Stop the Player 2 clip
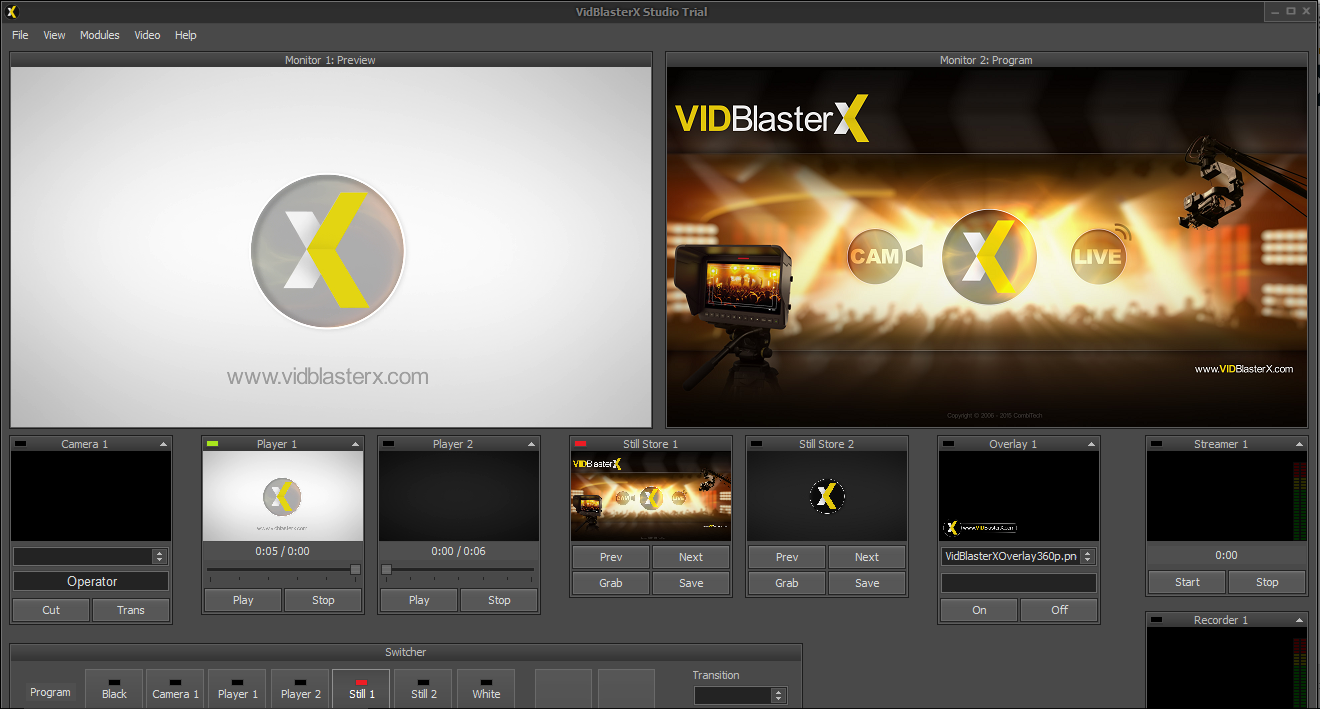The width and height of the screenshot is (1320, 709). coord(499,600)
